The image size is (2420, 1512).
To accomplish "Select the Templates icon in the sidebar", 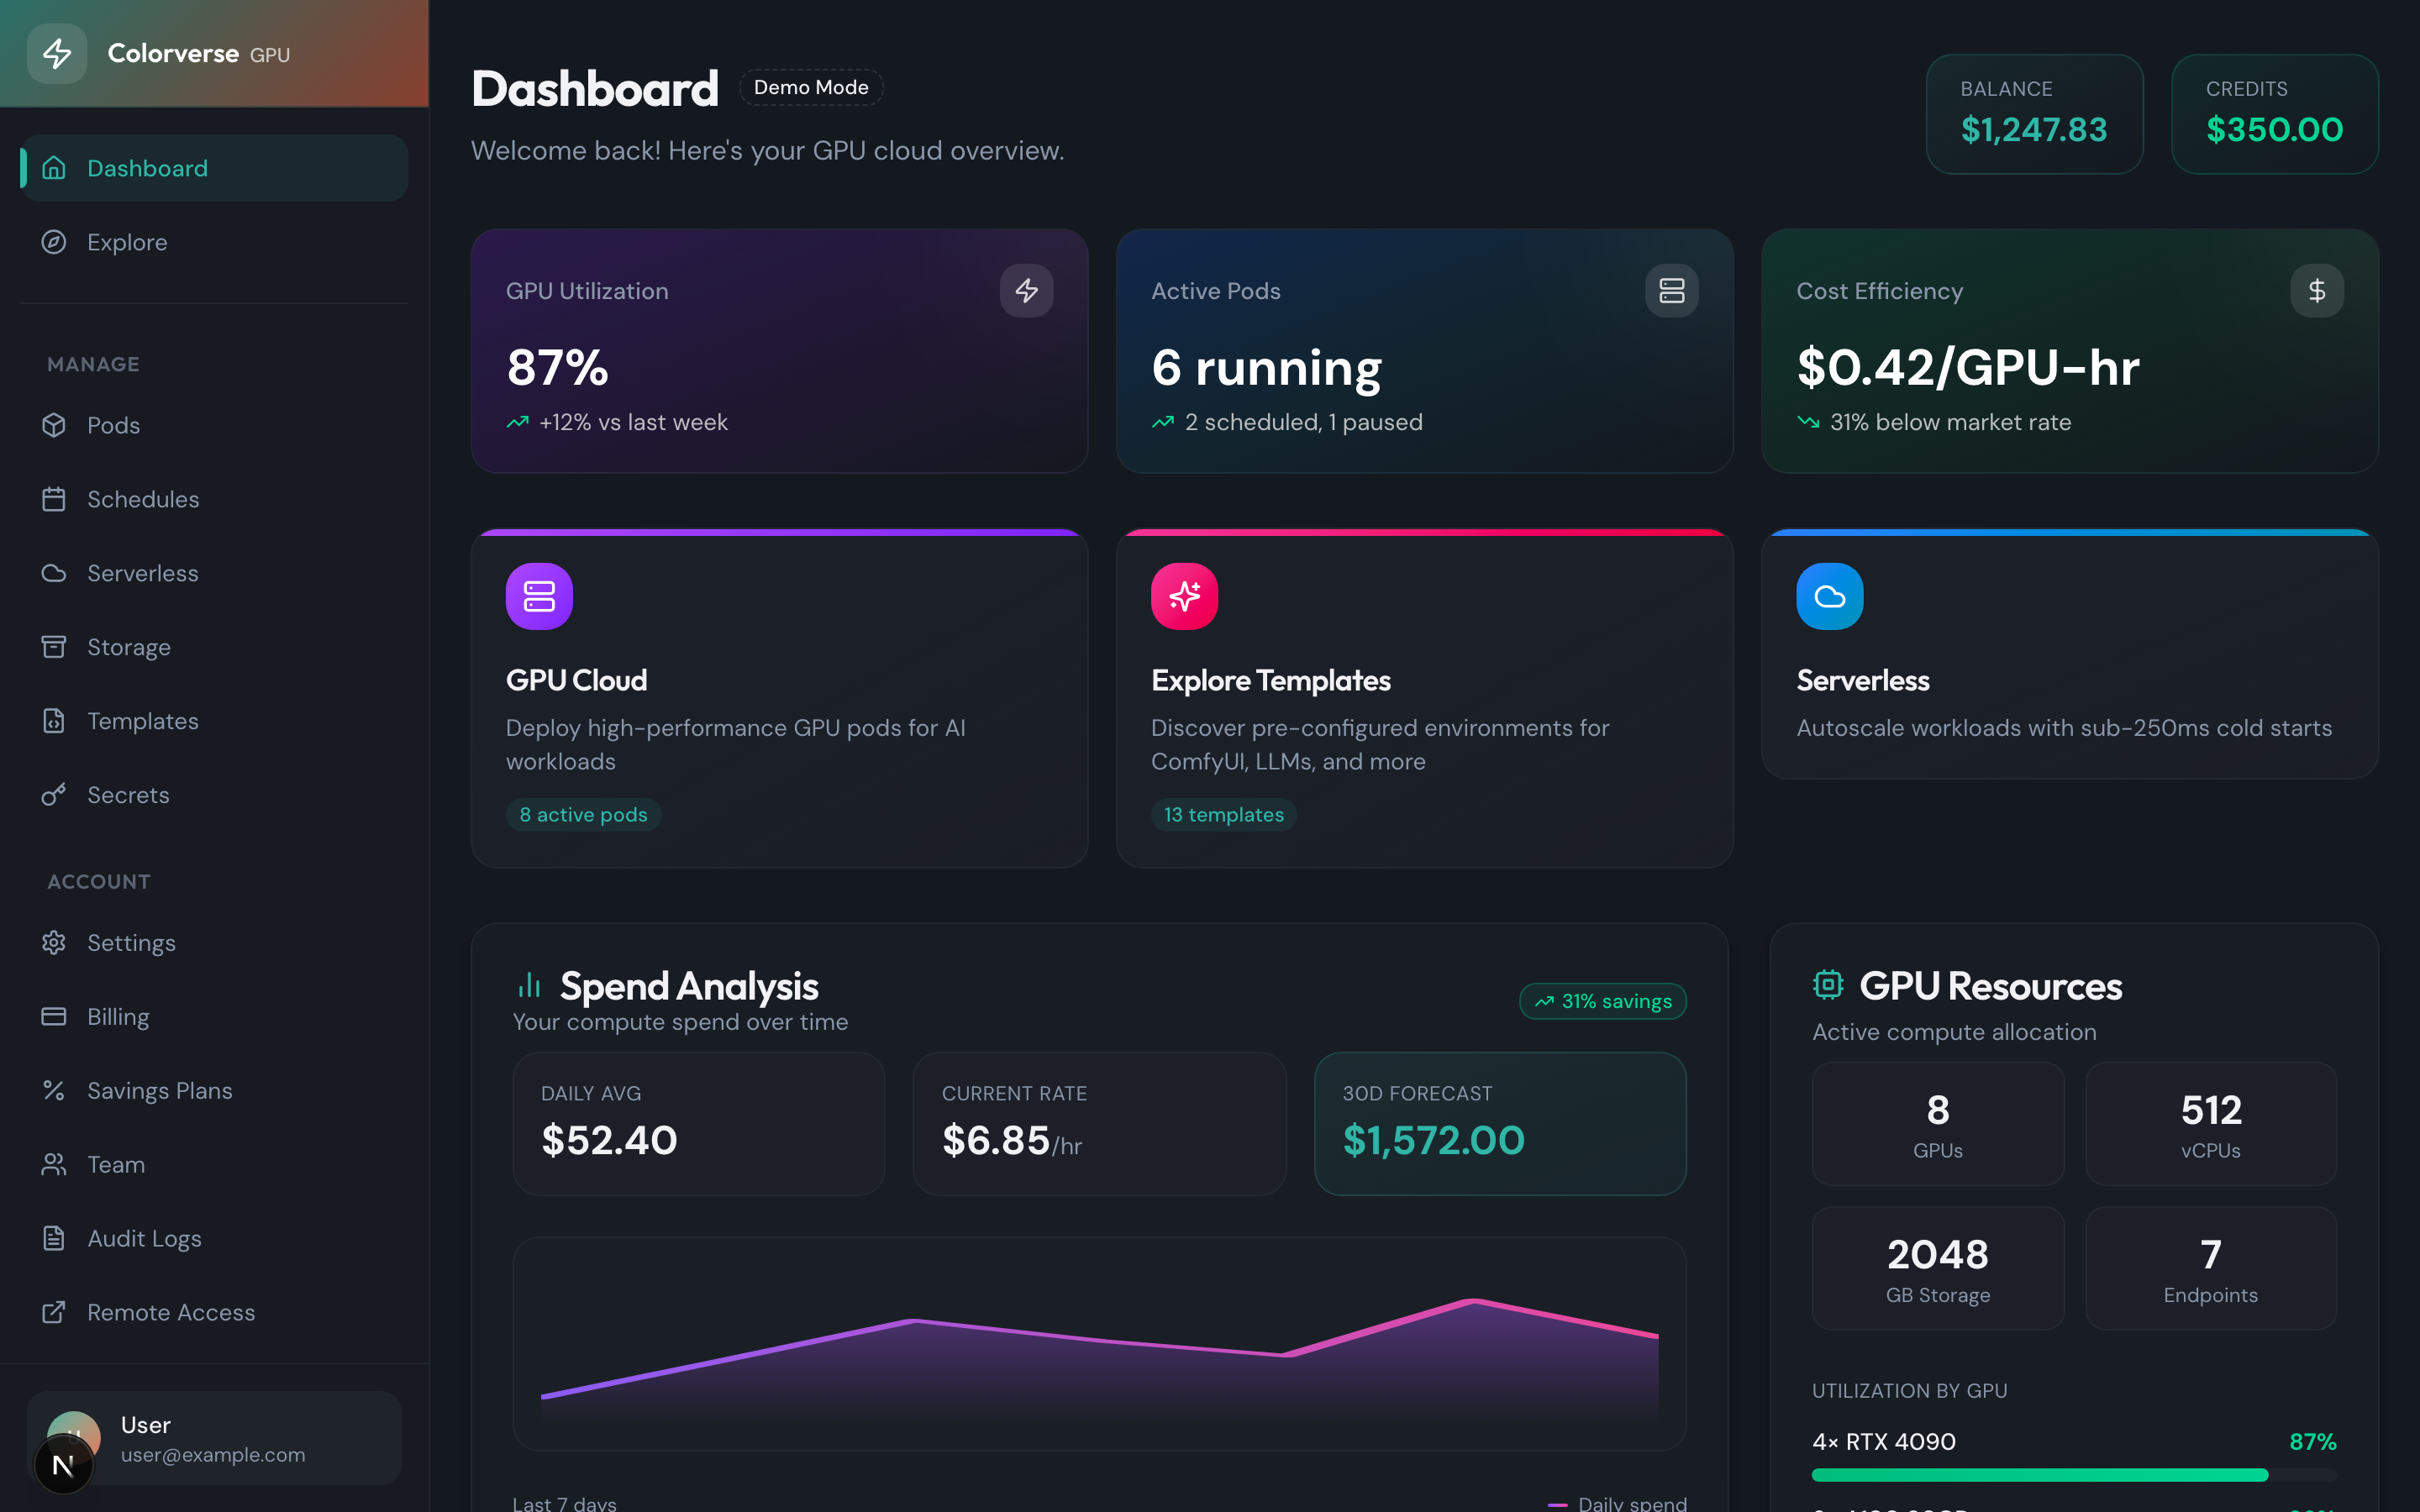I will click(55, 720).
